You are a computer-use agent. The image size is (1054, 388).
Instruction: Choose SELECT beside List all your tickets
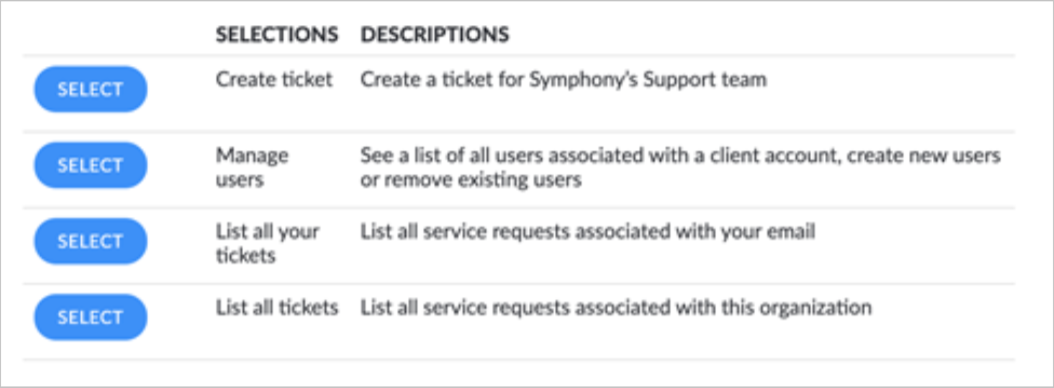(x=90, y=241)
